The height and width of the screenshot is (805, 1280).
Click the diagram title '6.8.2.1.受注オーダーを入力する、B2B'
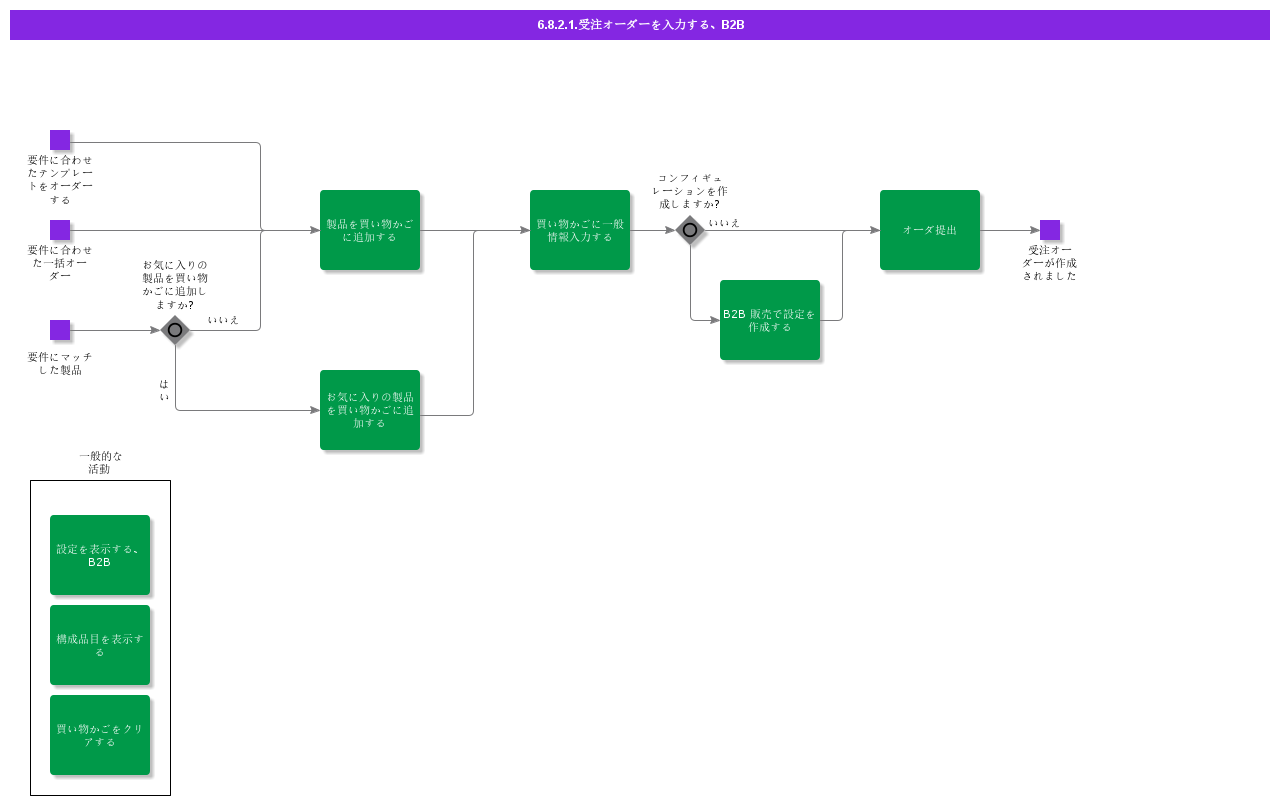click(x=640, y=25)
